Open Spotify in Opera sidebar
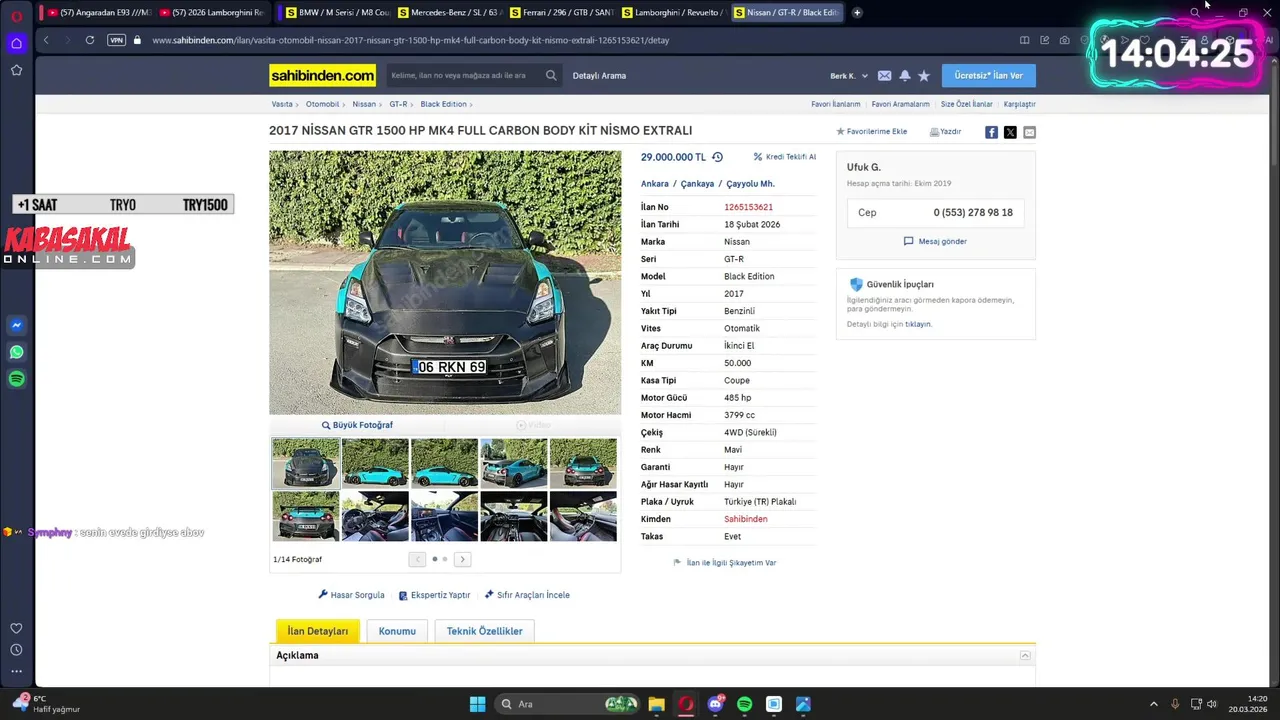This screenshot has width=1280, height=720. pyautogui.click(x=16, y=379)
